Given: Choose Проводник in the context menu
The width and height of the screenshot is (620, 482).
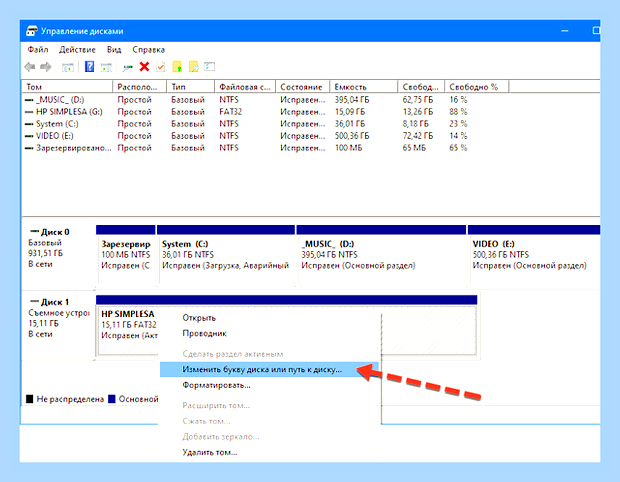Looking at the screenshot, I should coord(270,333).
